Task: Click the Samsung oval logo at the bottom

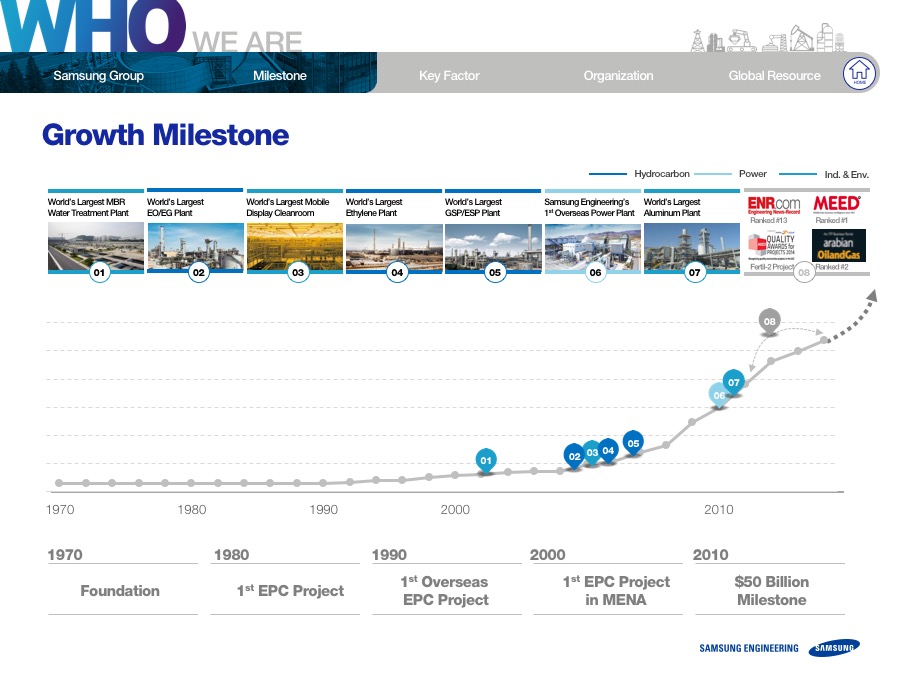Action: [835, 647]
